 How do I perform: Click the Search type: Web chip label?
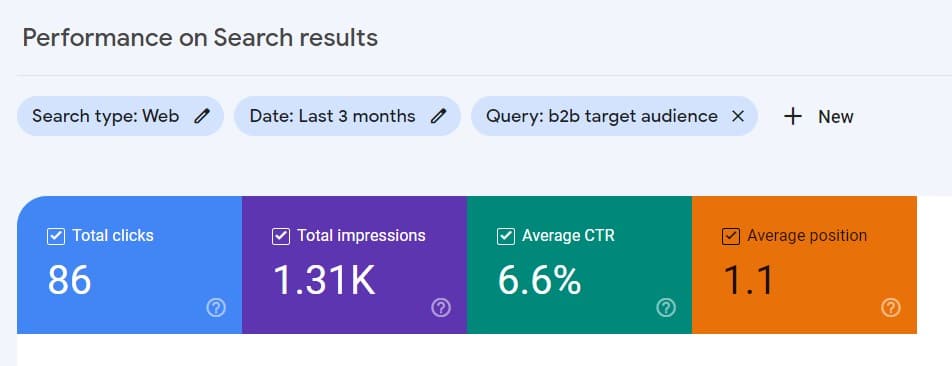coord(106,116)
